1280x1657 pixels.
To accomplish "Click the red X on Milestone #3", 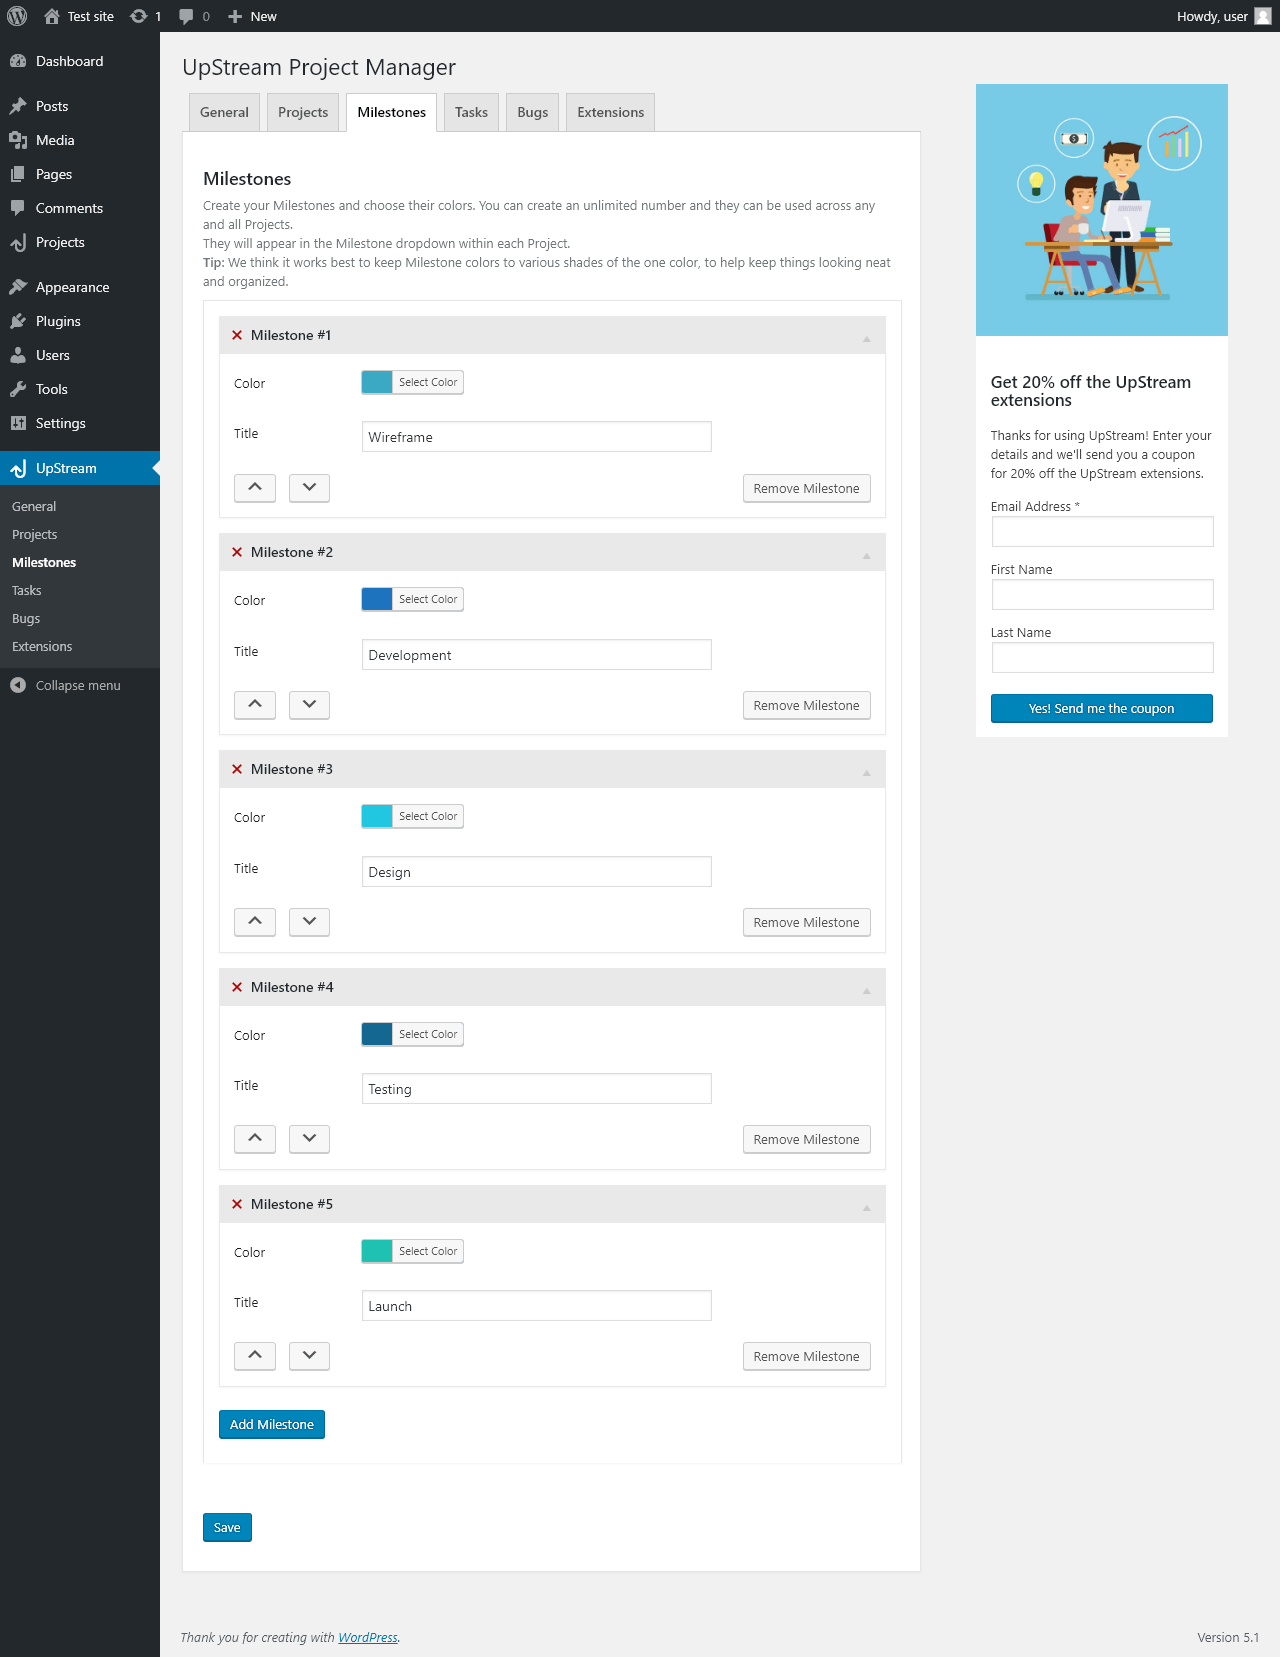I will point(237,769).
